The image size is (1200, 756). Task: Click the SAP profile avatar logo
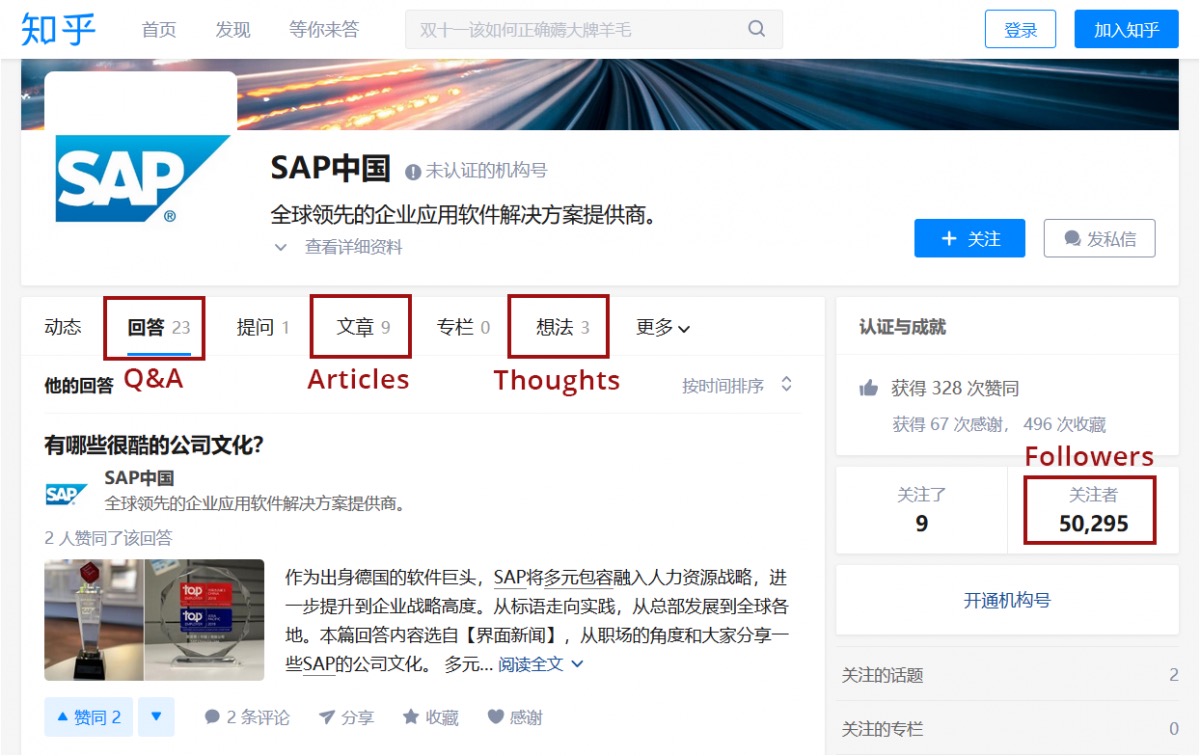click(x=141, y=178)
